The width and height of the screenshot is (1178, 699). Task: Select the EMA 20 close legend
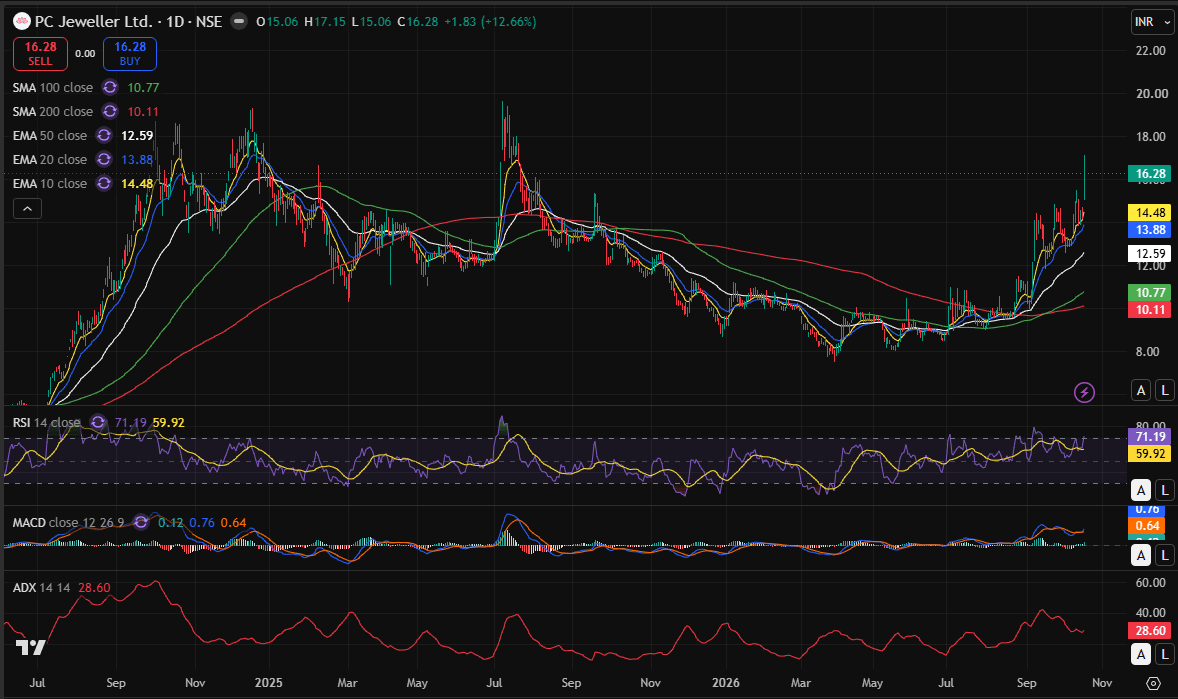point(50,160)
